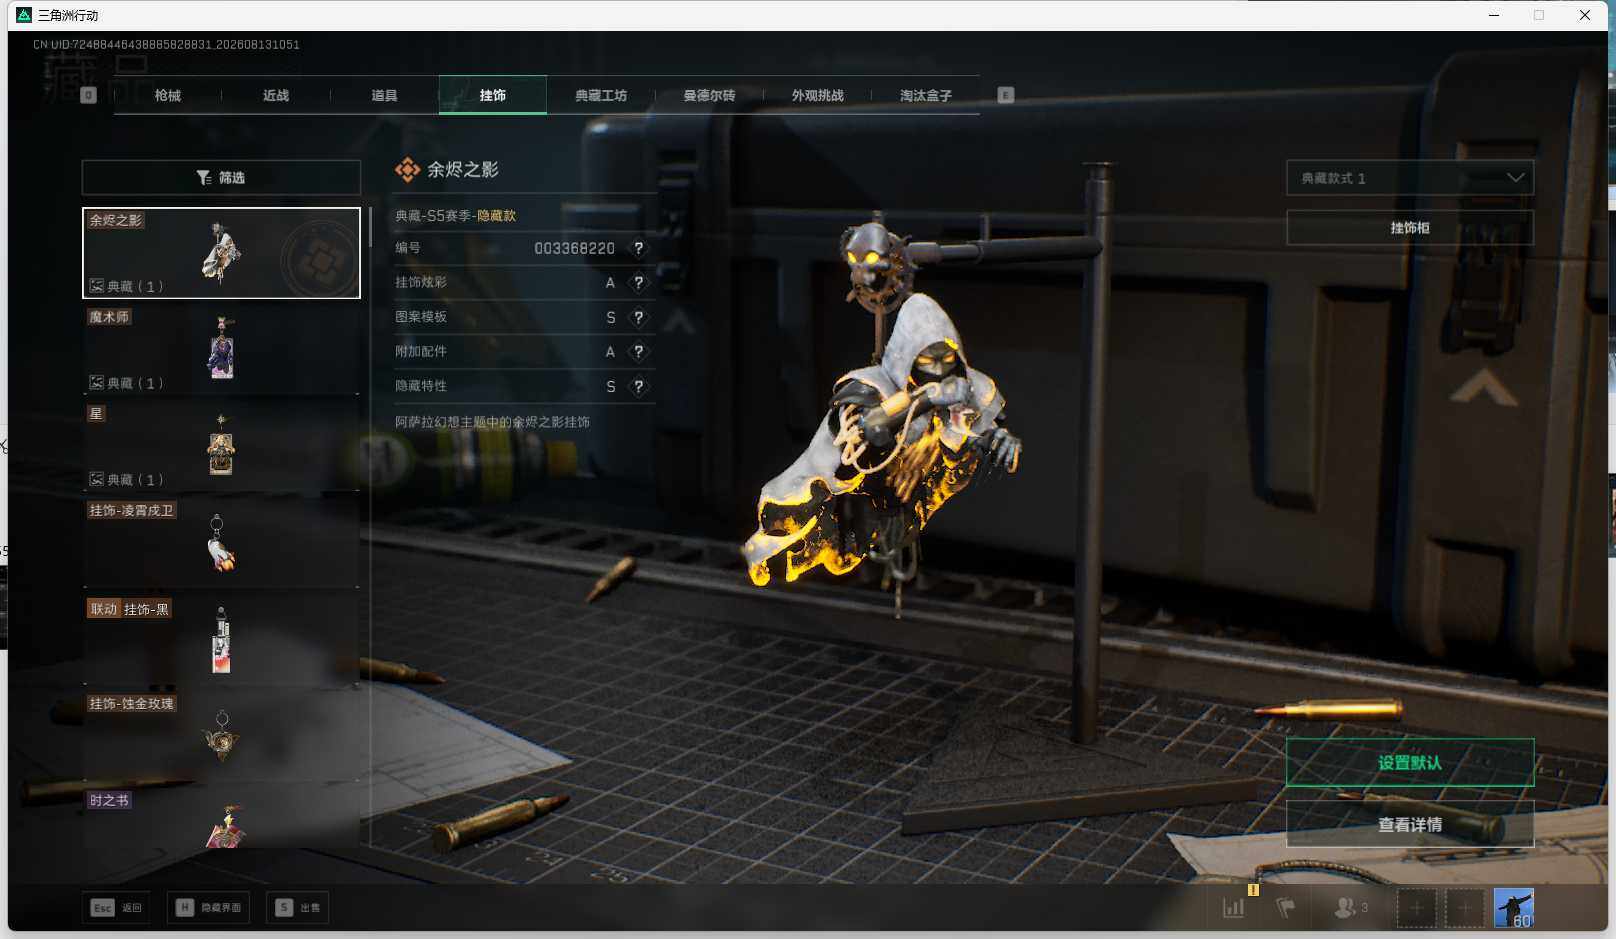Click the 编号 value 003368220
The width and height of the screenshot is (1616, 939).
coord(574,248)
